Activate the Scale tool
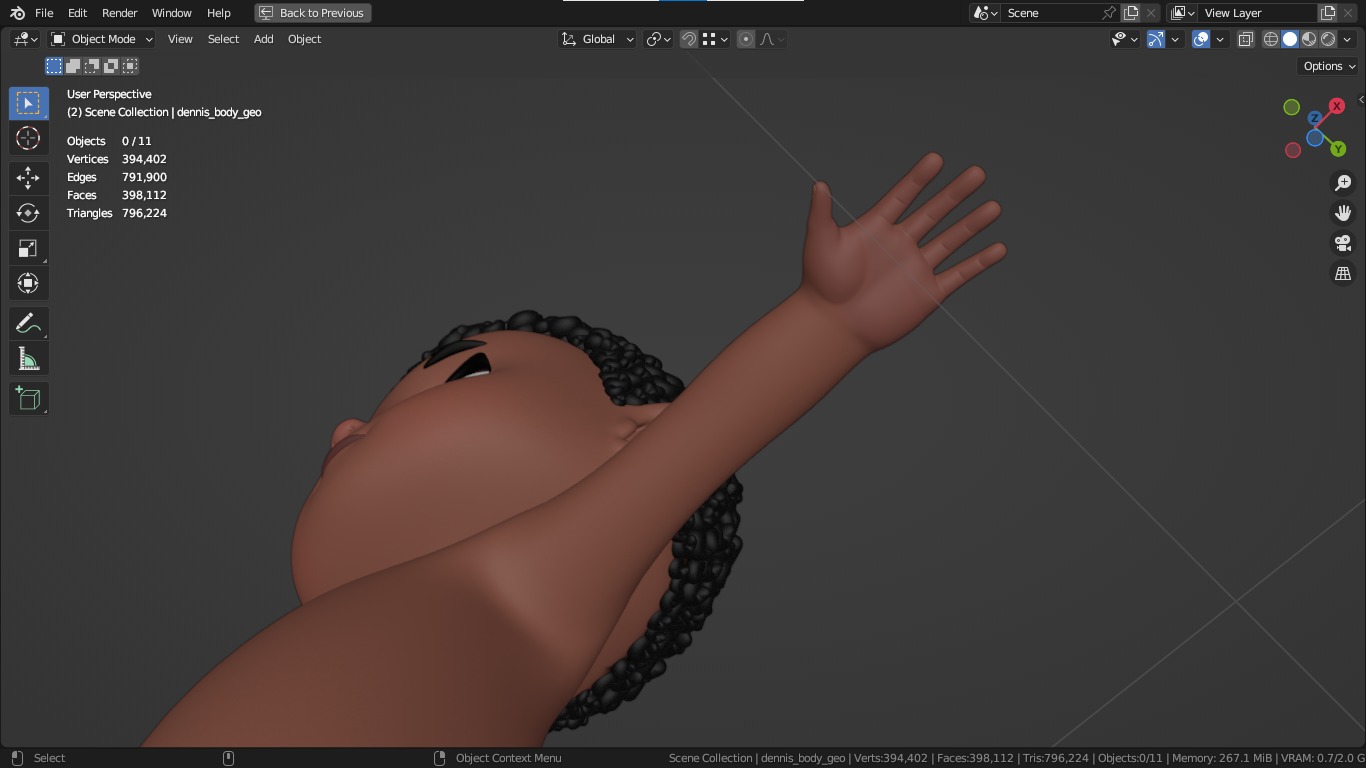 tap(28, 248)
